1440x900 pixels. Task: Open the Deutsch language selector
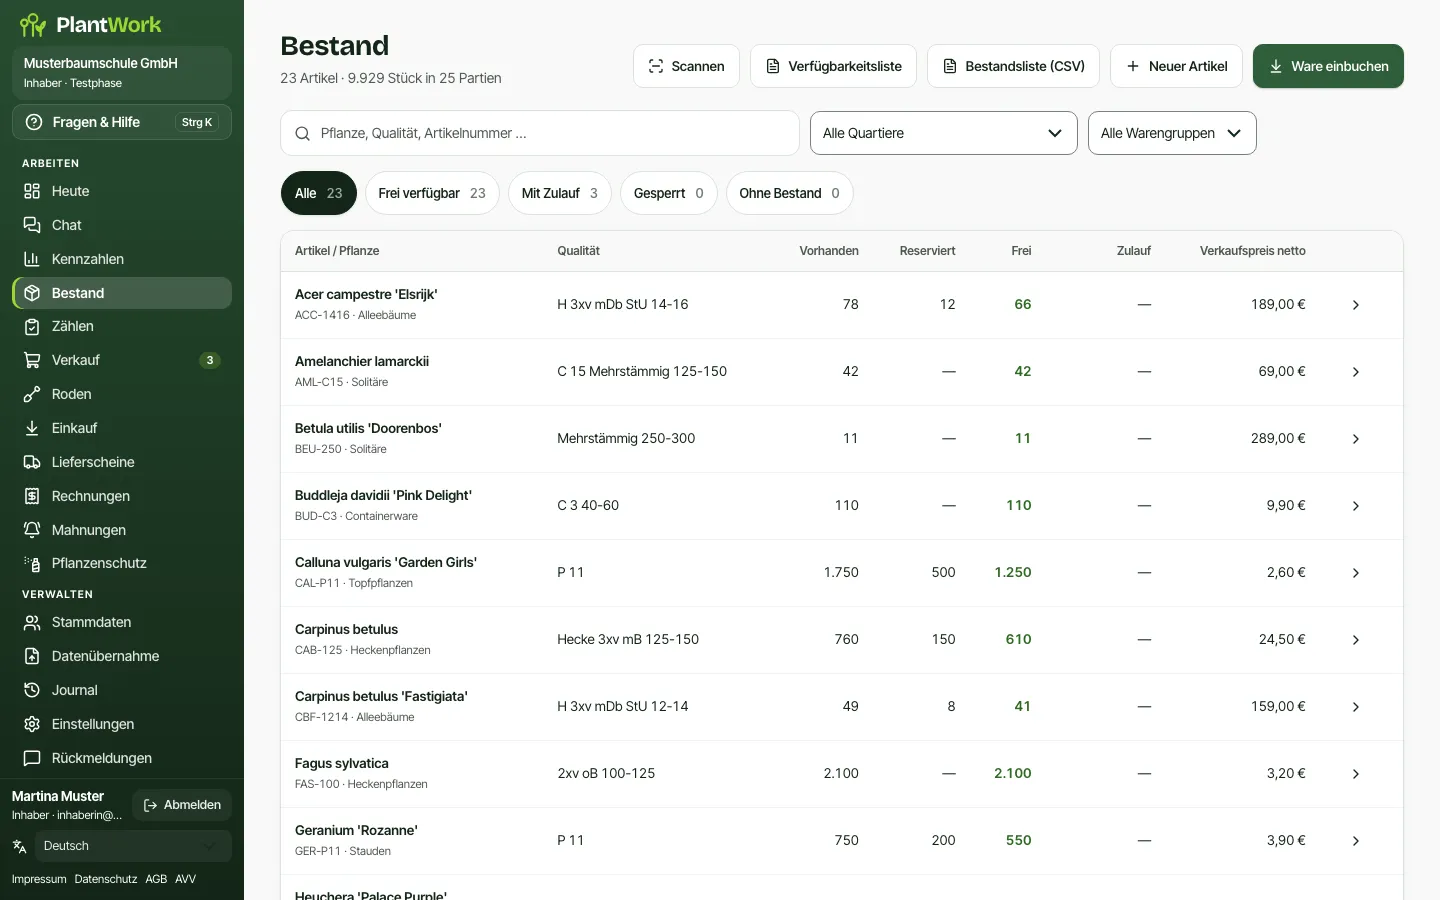coord(132,846)
